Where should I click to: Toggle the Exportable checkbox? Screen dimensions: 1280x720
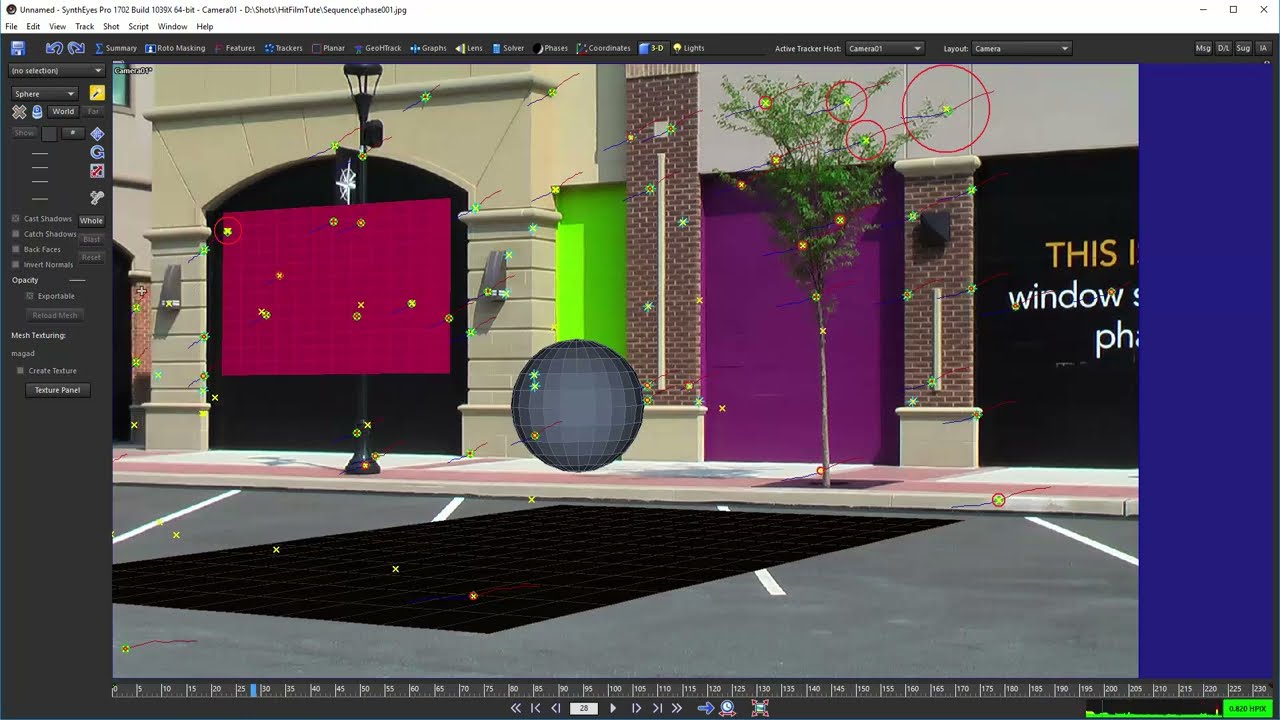click(x=30, y=296)
